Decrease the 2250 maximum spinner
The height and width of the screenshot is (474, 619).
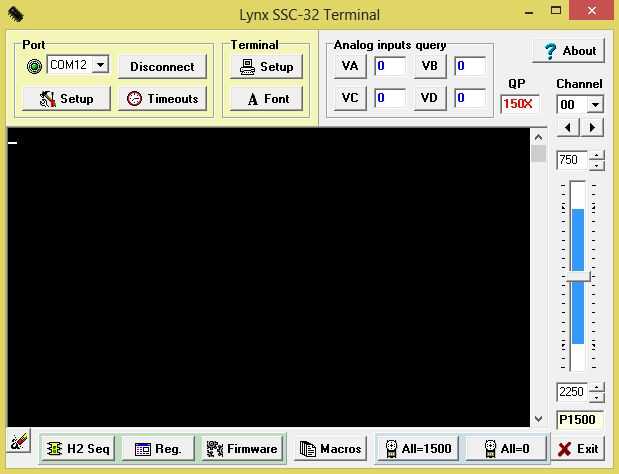click(x=597, y=397)
